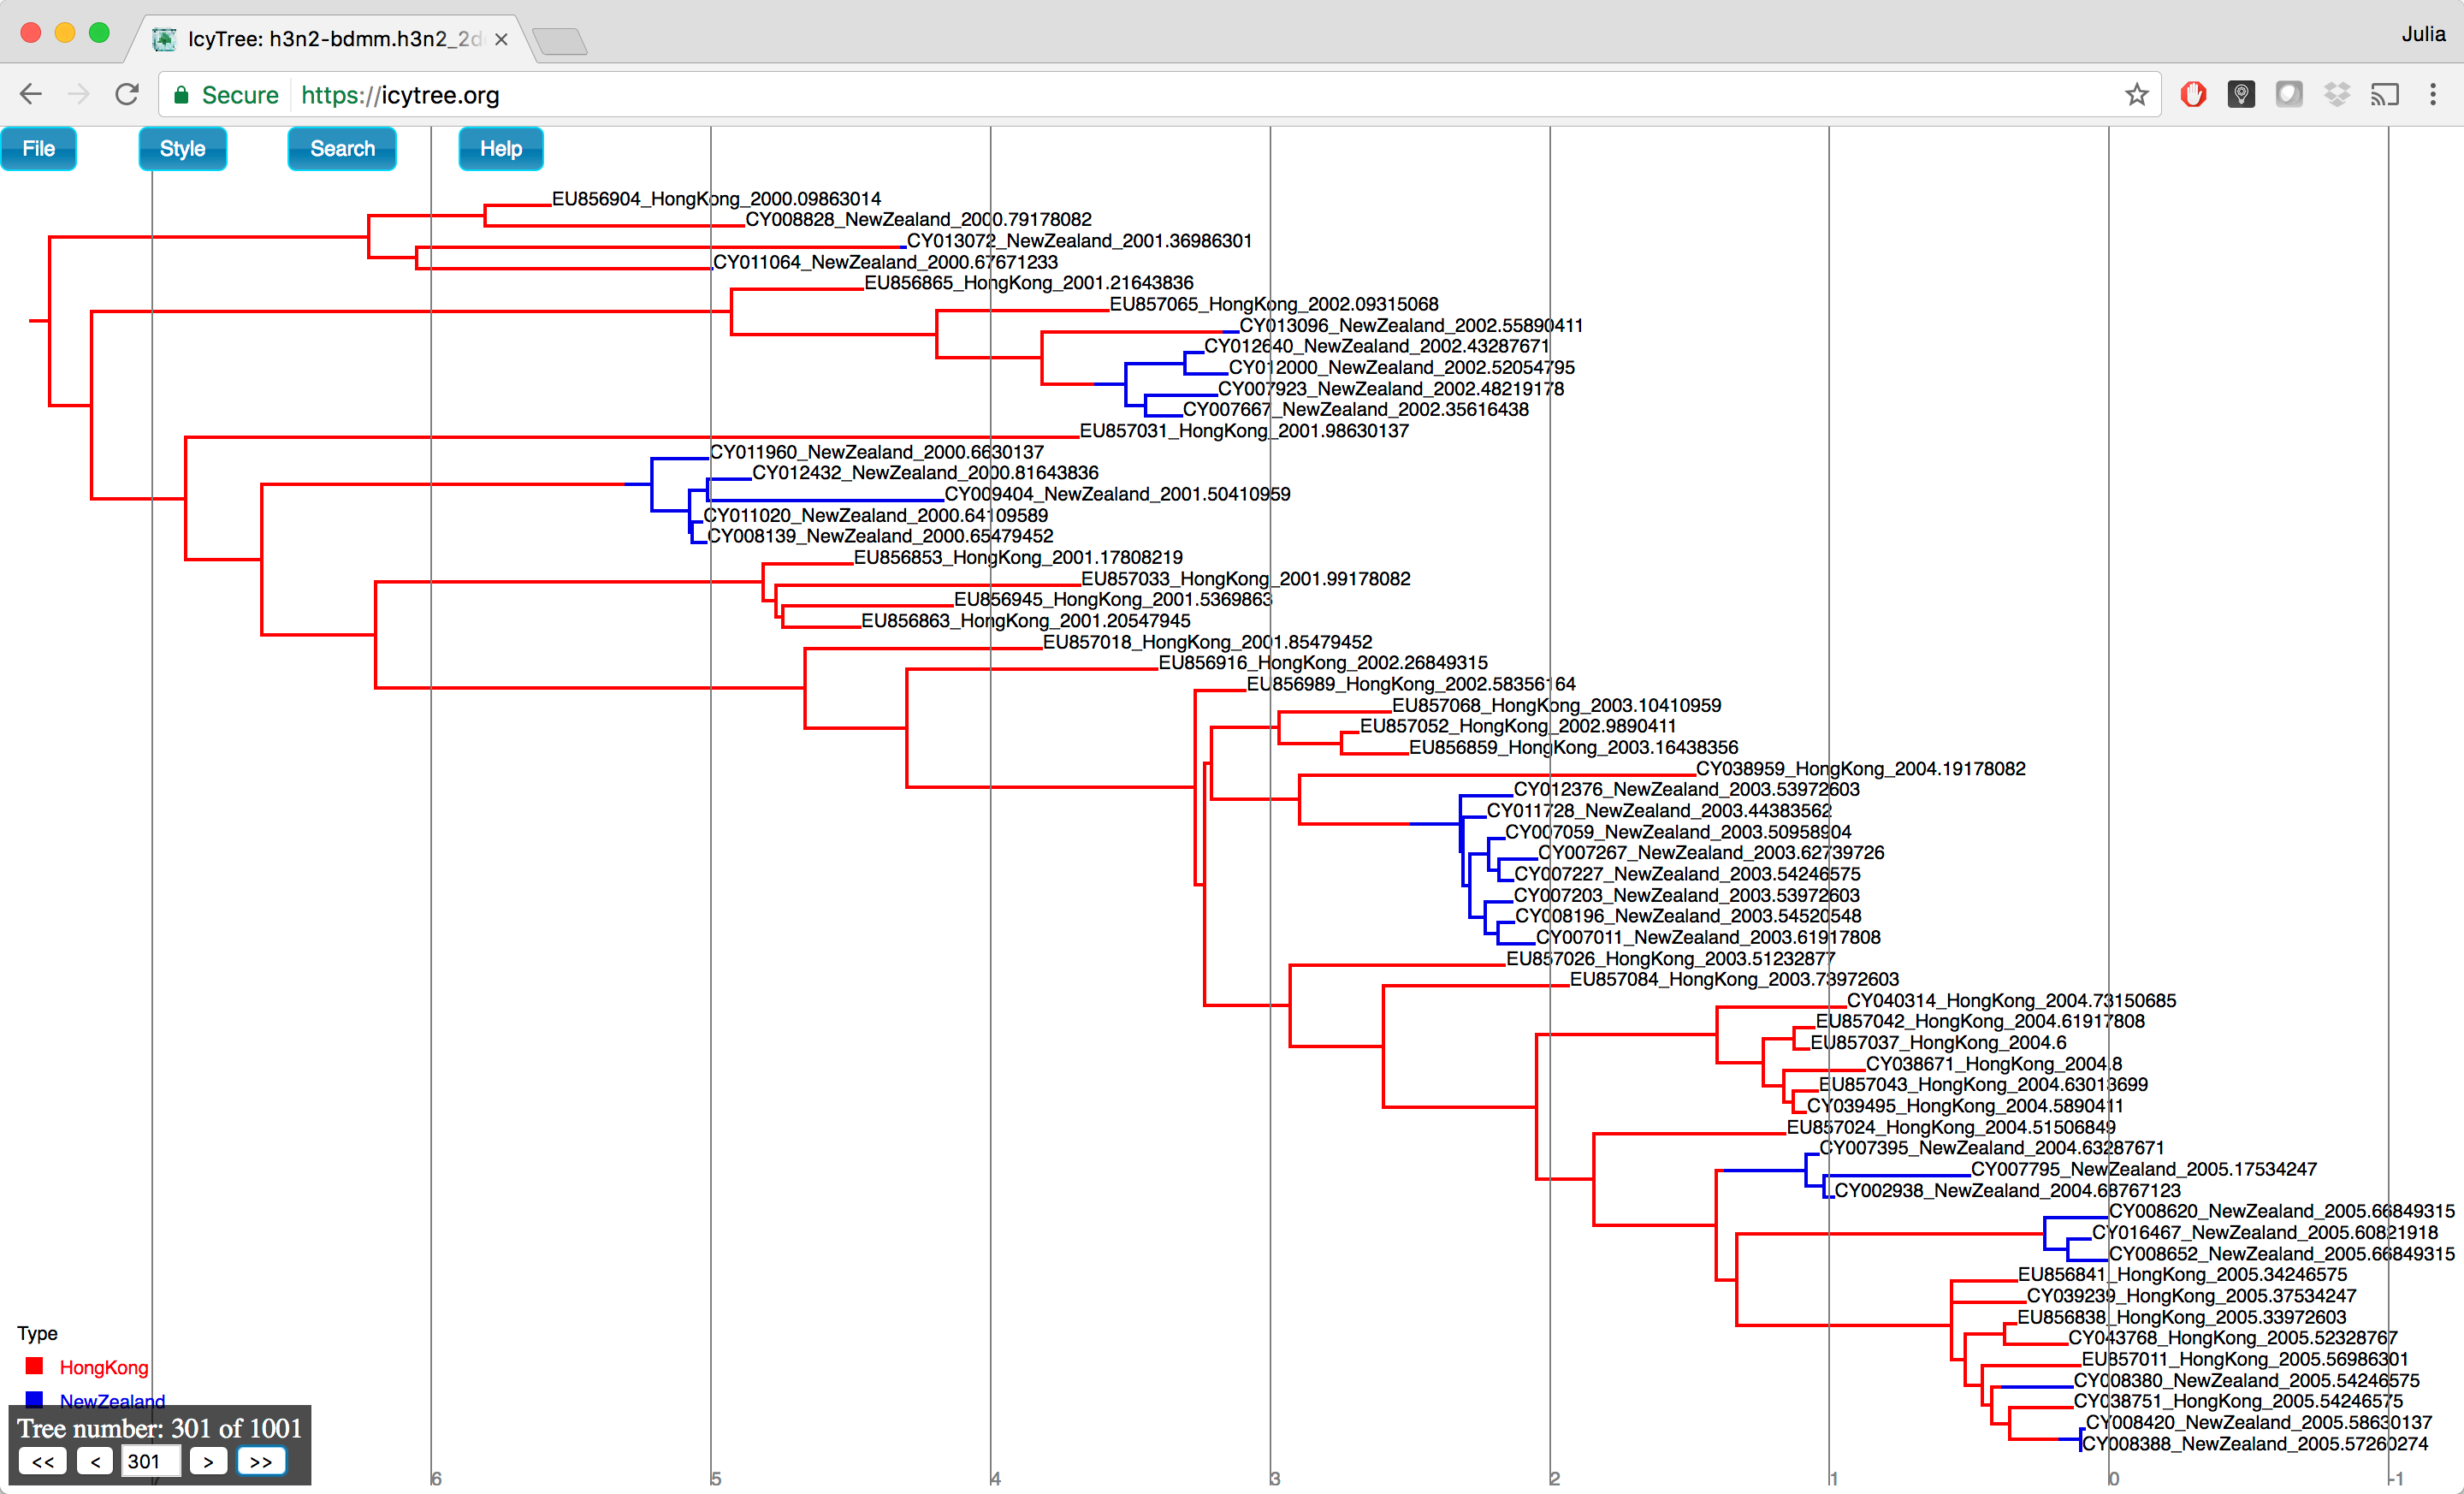Jump to last tree (>>)
Viewport: 2464px width, 1494px height.
tap(261, 1461)
